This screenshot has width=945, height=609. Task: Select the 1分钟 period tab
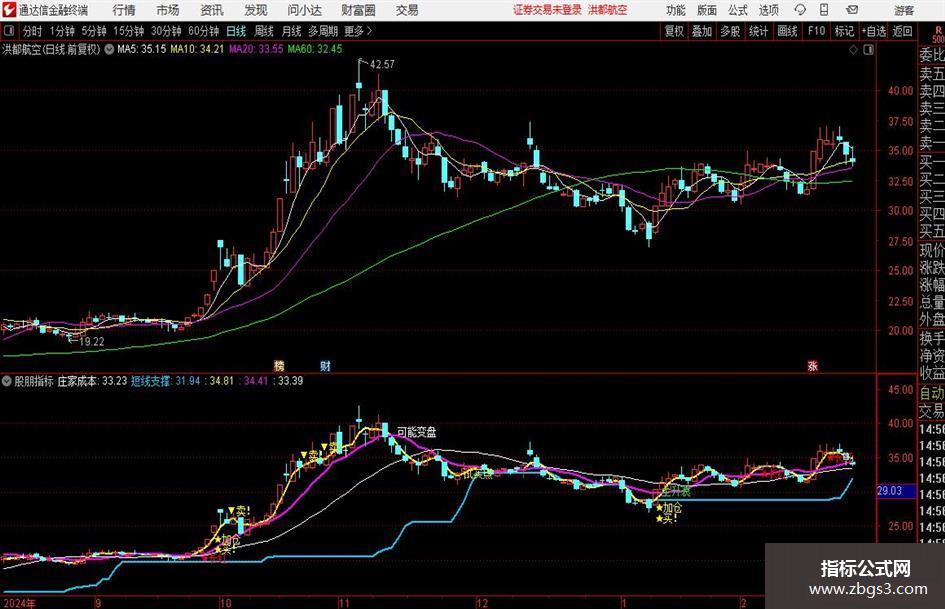click(62, 31)
